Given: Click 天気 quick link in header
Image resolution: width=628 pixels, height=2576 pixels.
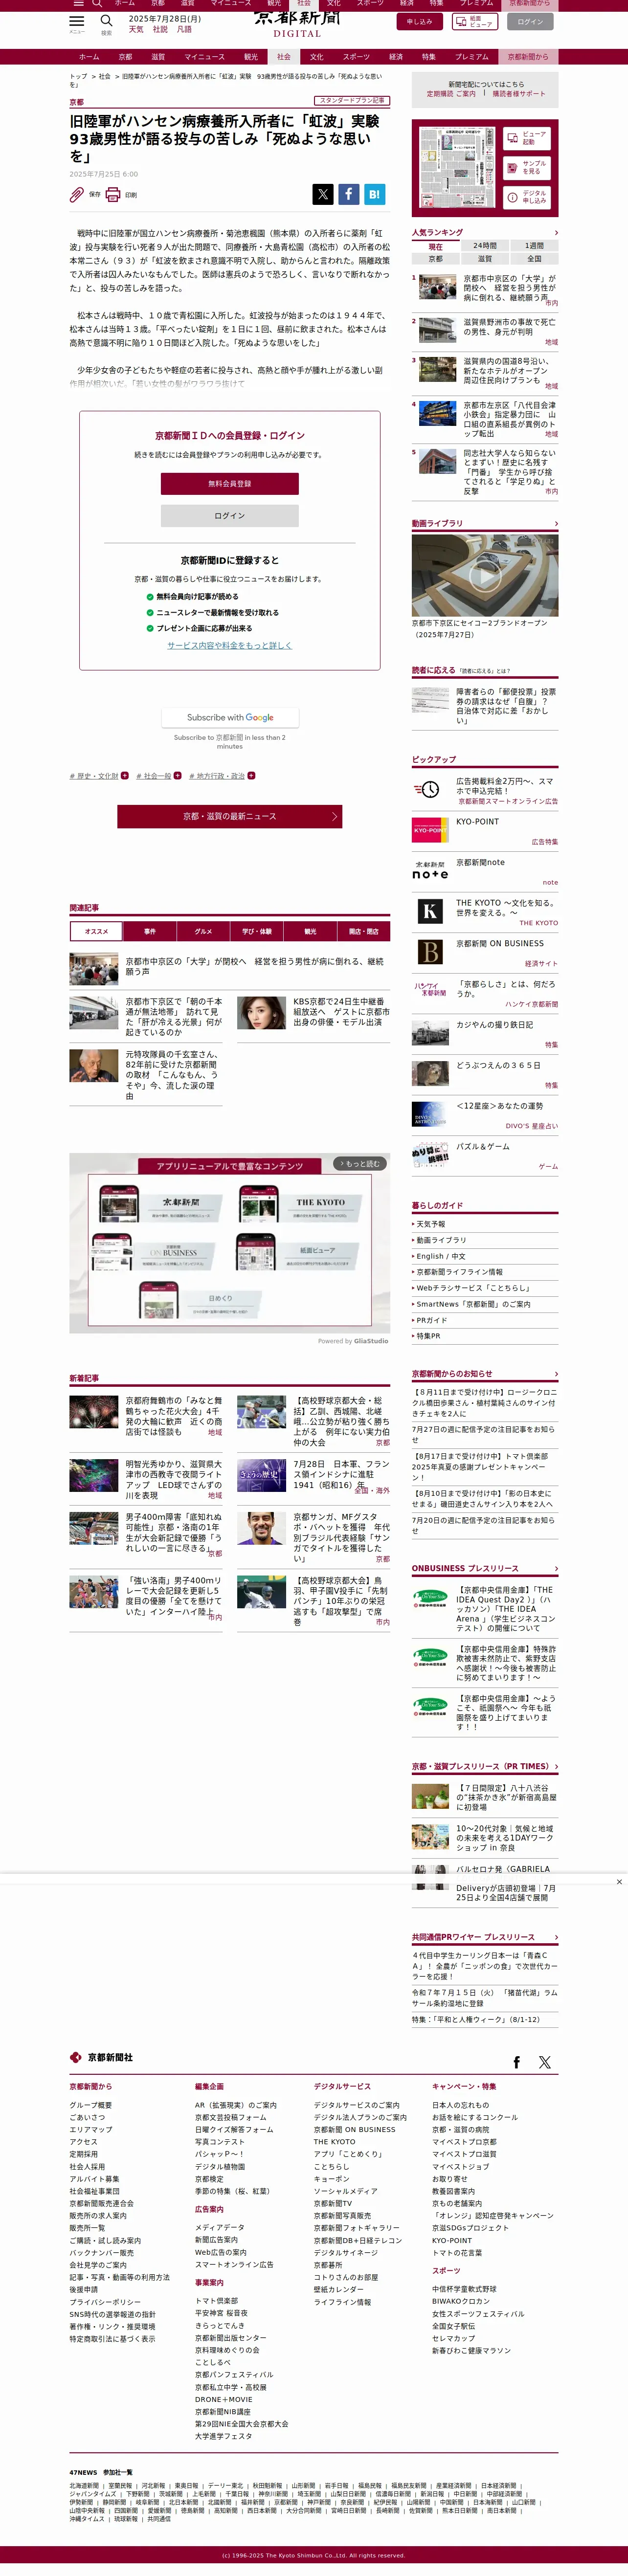Looking at the screenshot, I should (x=136, y=29).
